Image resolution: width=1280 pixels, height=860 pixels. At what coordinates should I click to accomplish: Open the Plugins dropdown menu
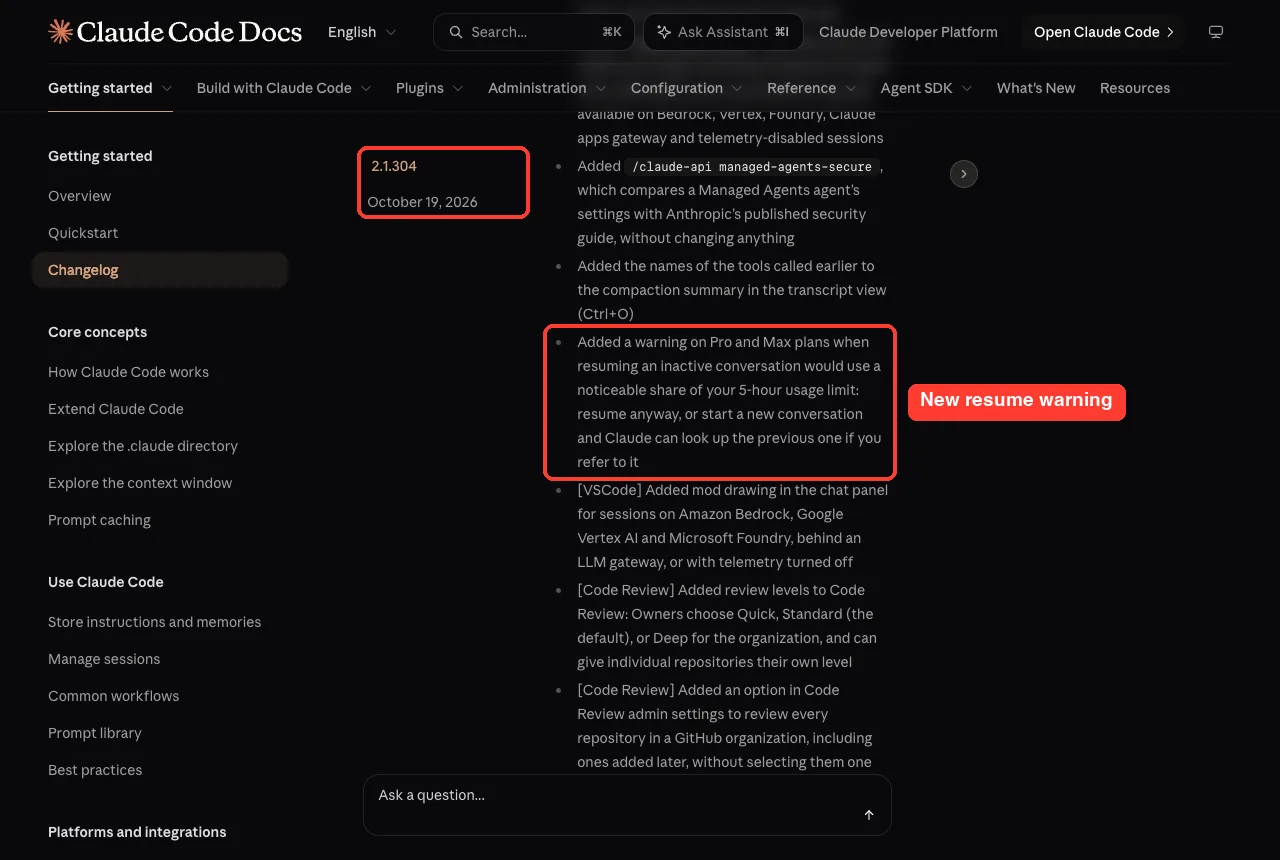[x=430, y=88]
